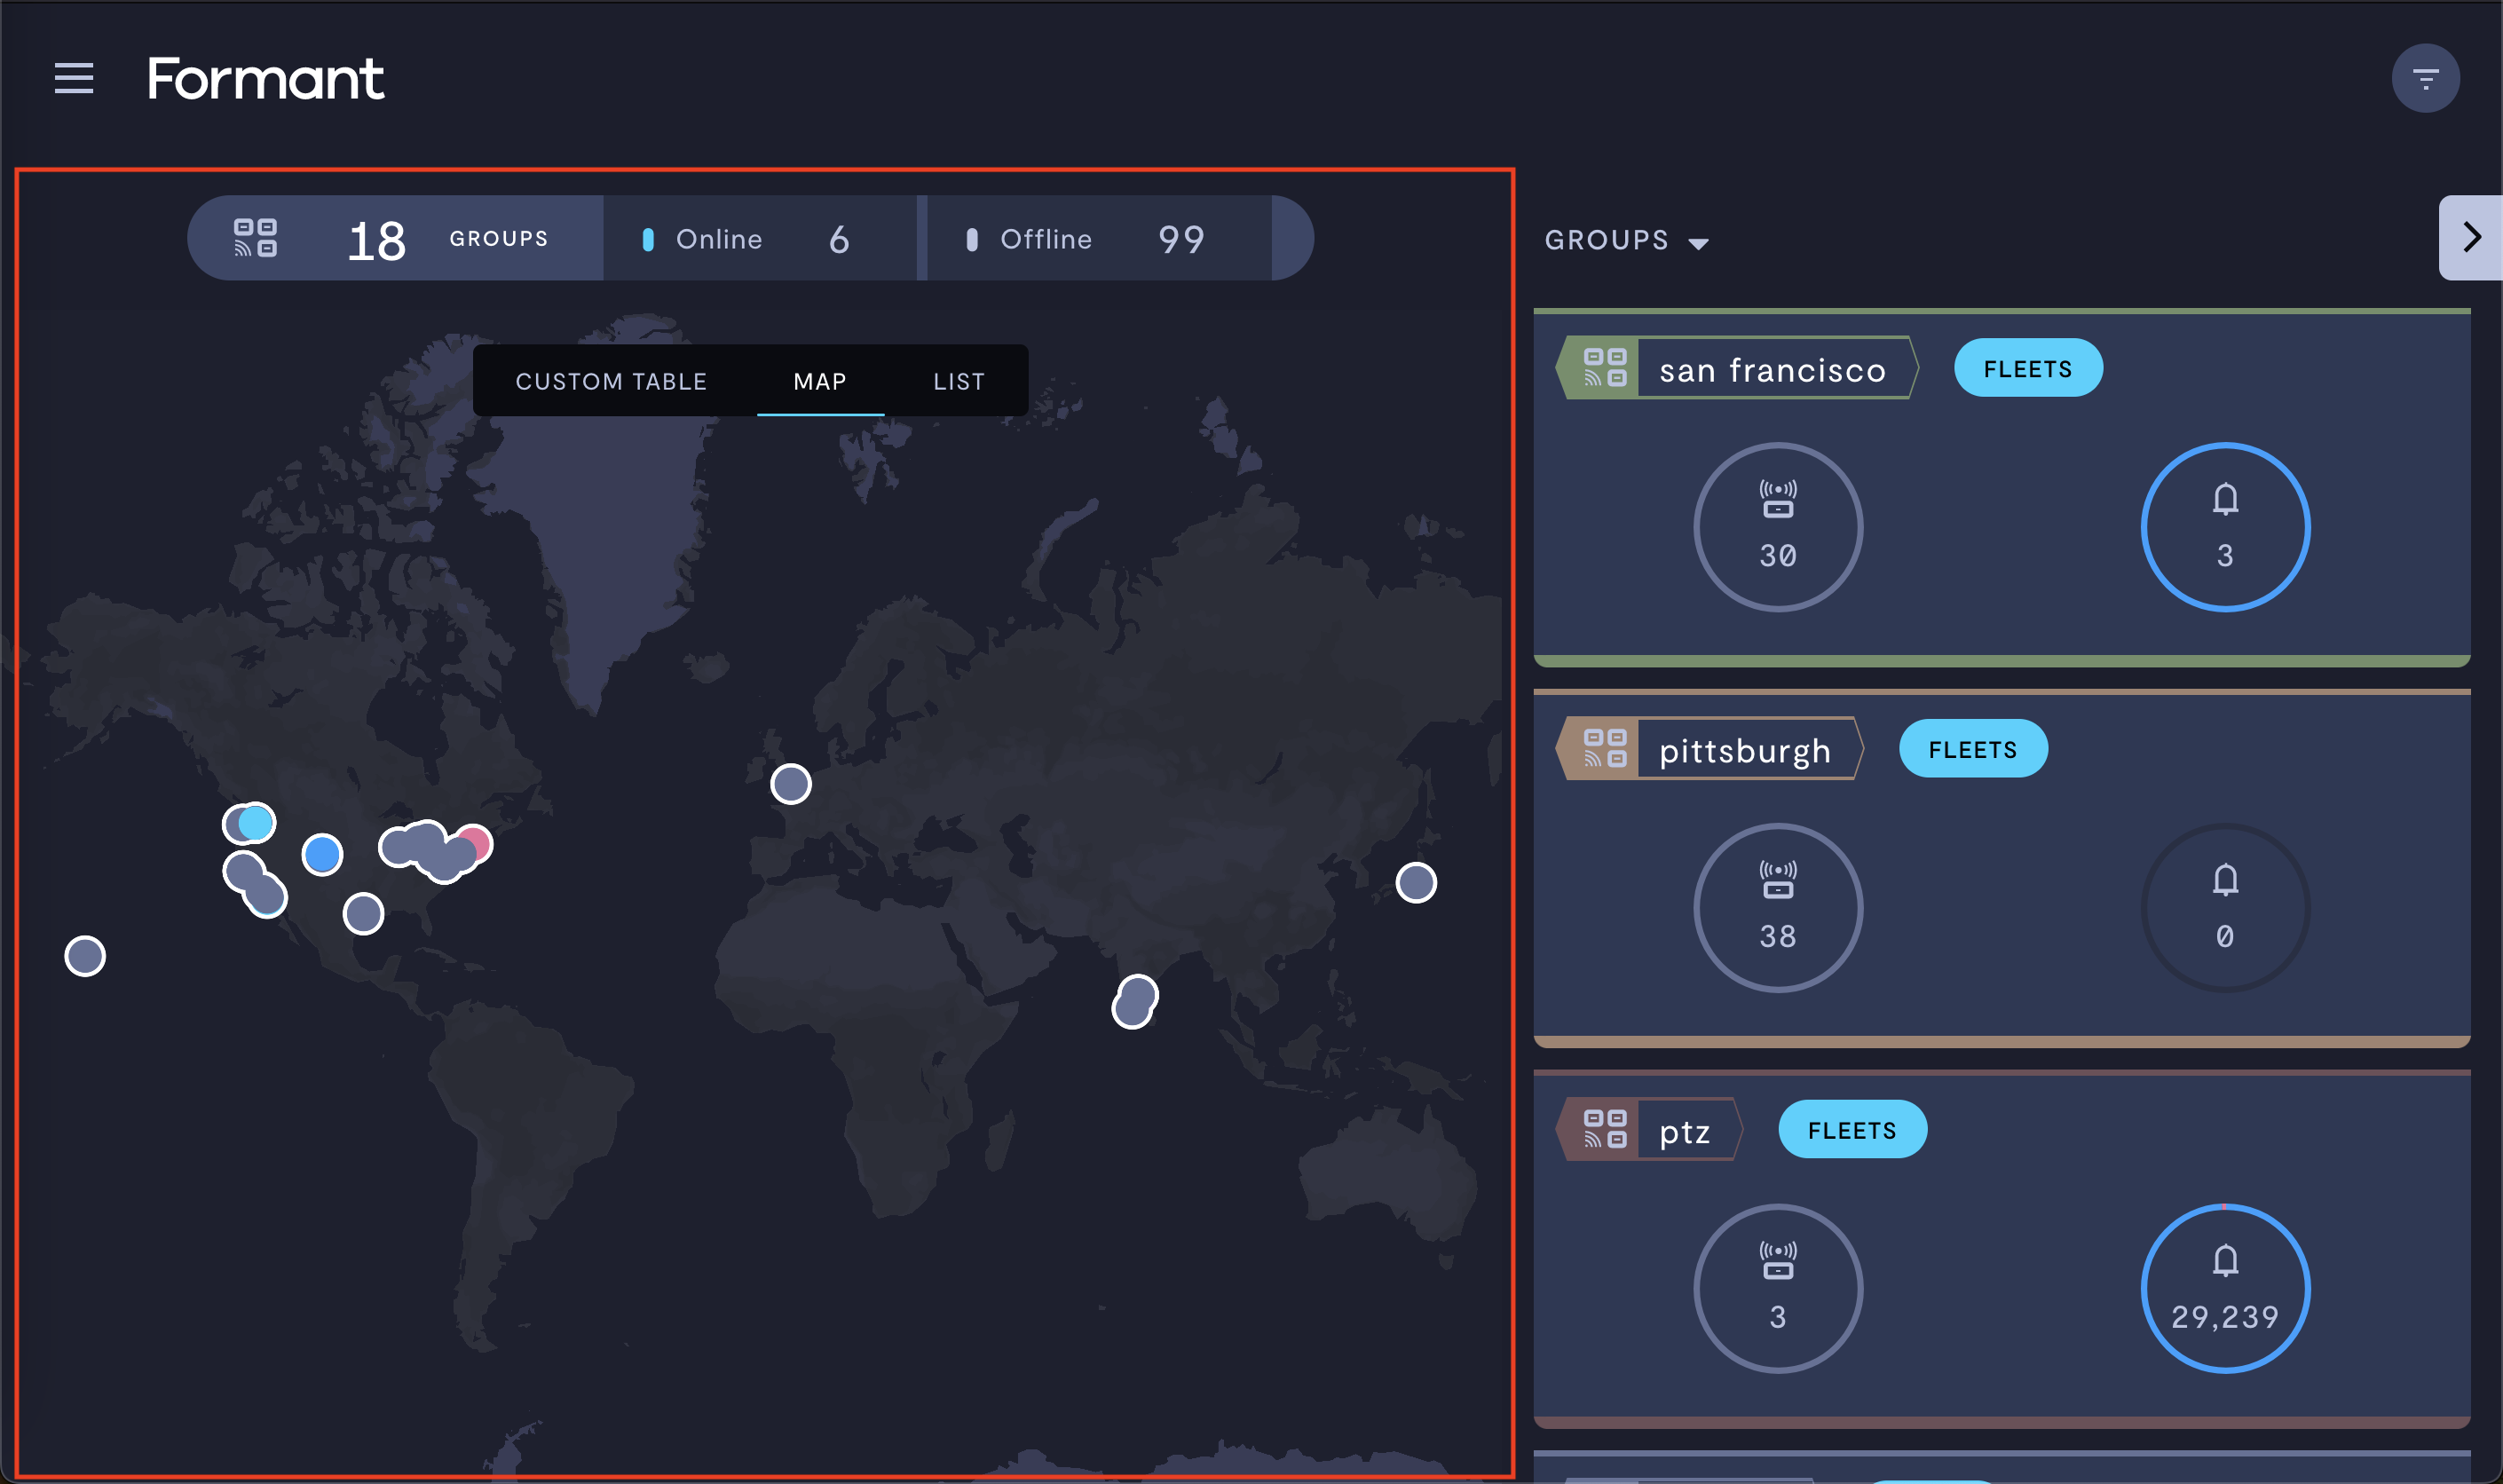Expand the Pittsburgh FLEETS button
Viewport: 2503px width, 1484px height.
(x=1973, y=749)
